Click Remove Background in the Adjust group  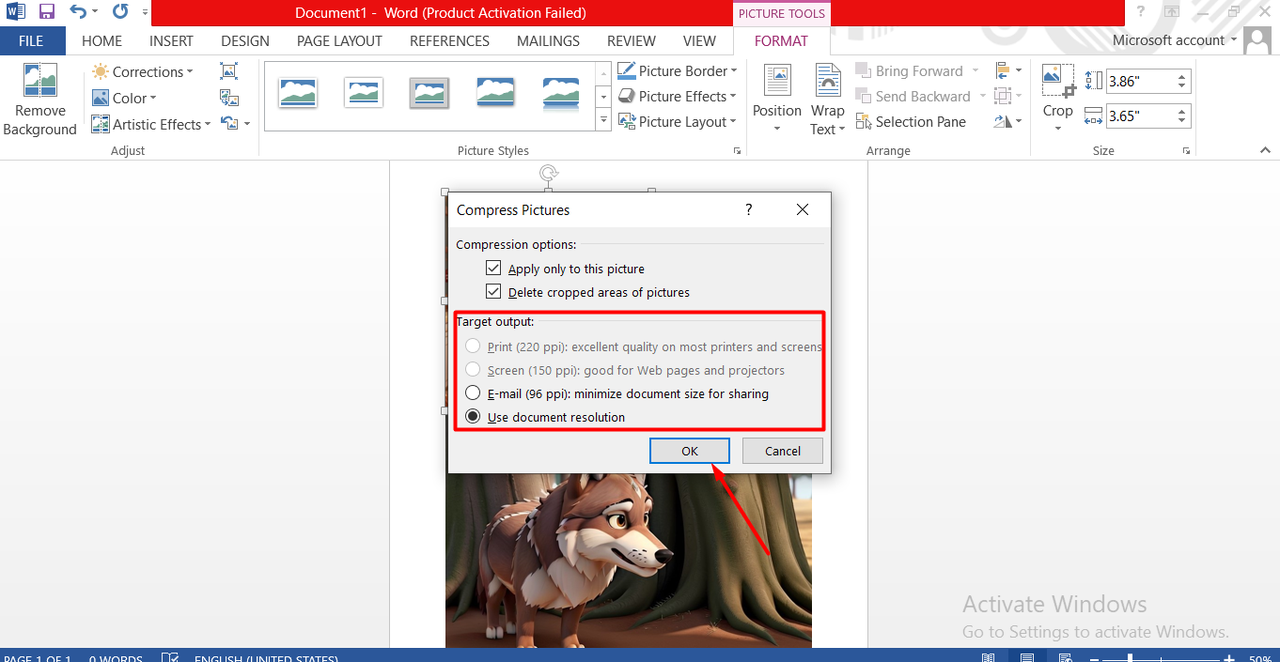coord(40,100)
